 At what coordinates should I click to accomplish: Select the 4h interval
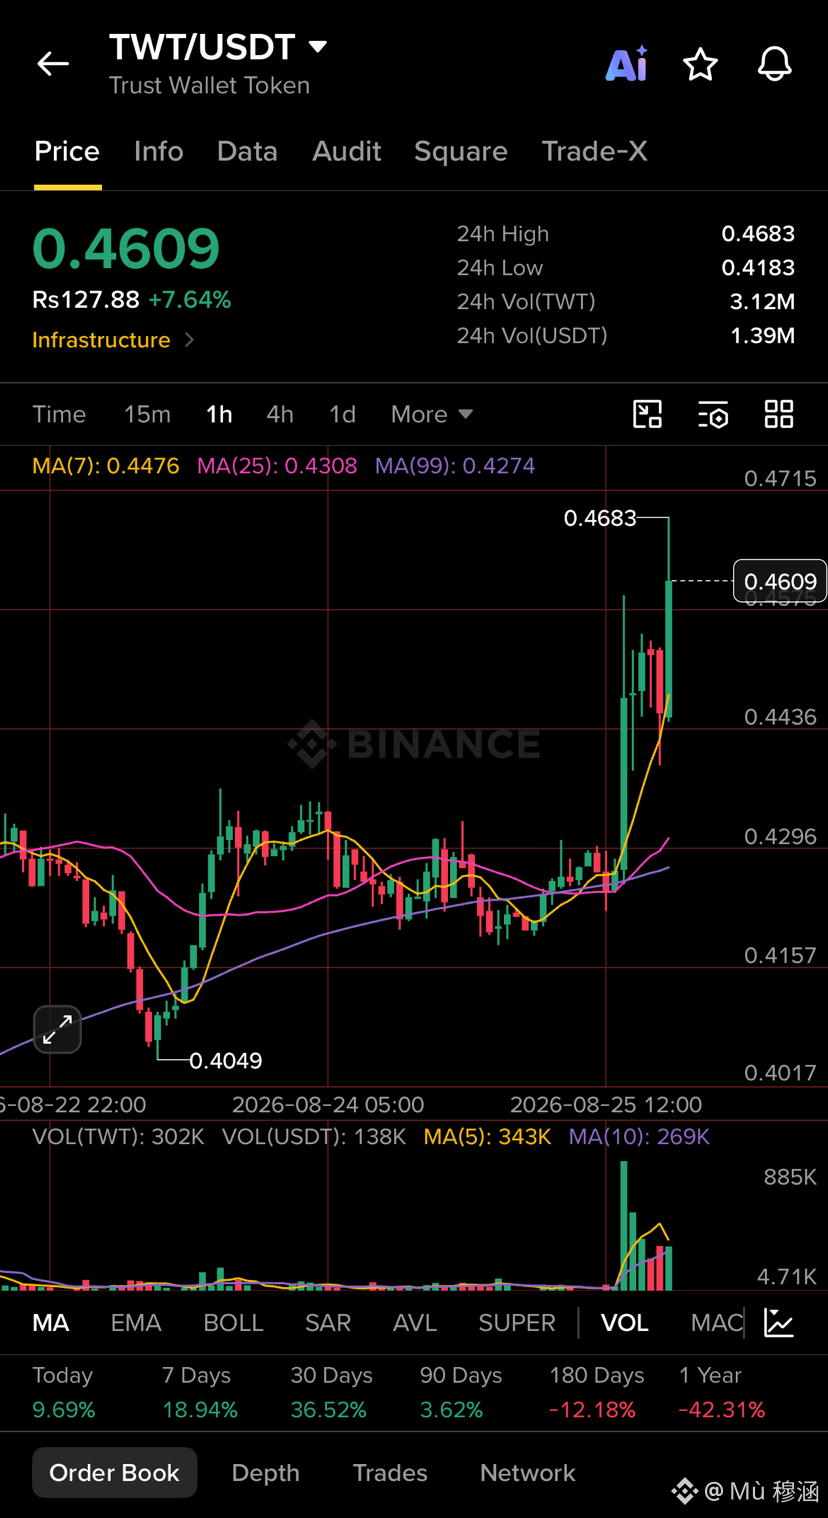click(280, 414)
